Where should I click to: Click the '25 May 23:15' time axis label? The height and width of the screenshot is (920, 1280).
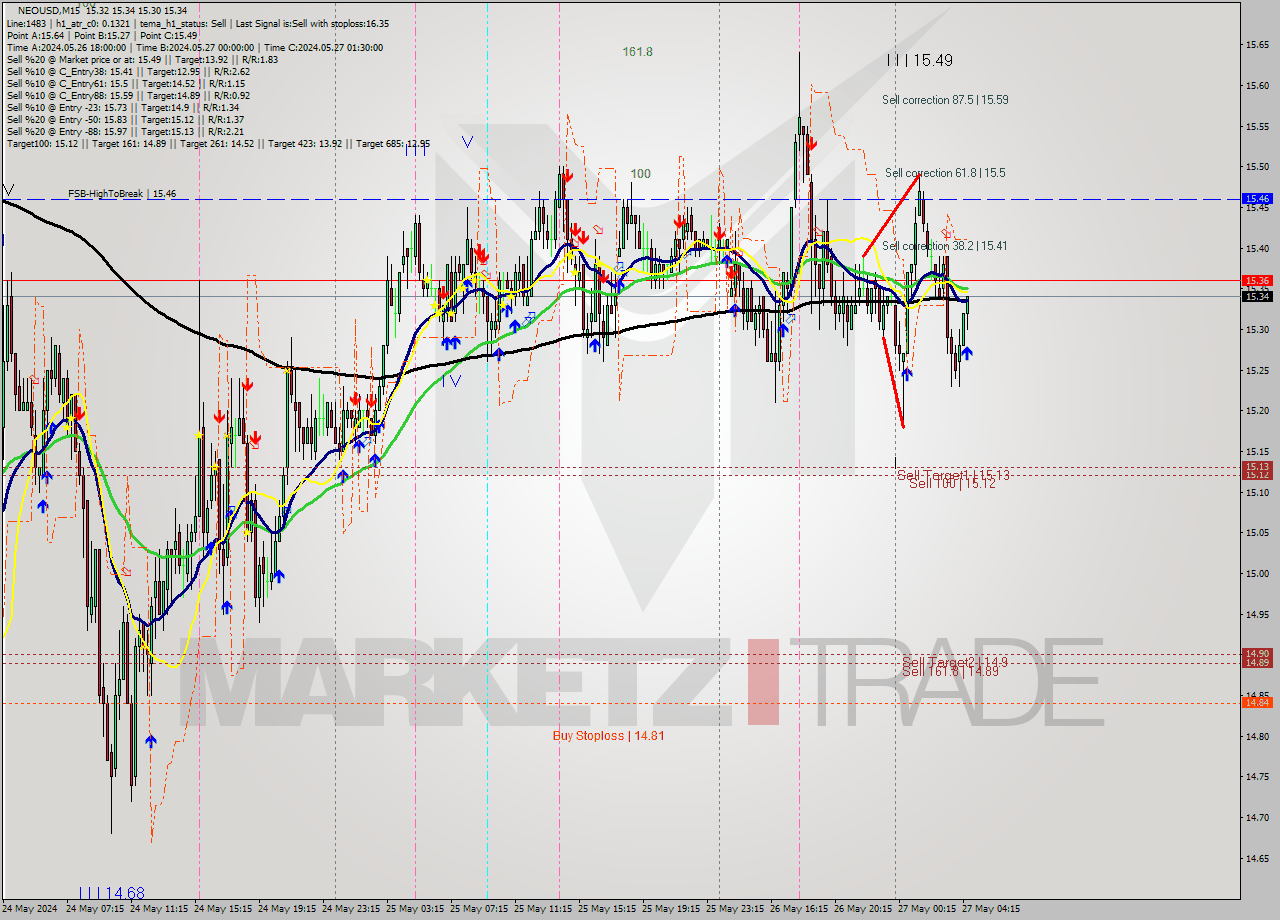[x=735, y=909]
